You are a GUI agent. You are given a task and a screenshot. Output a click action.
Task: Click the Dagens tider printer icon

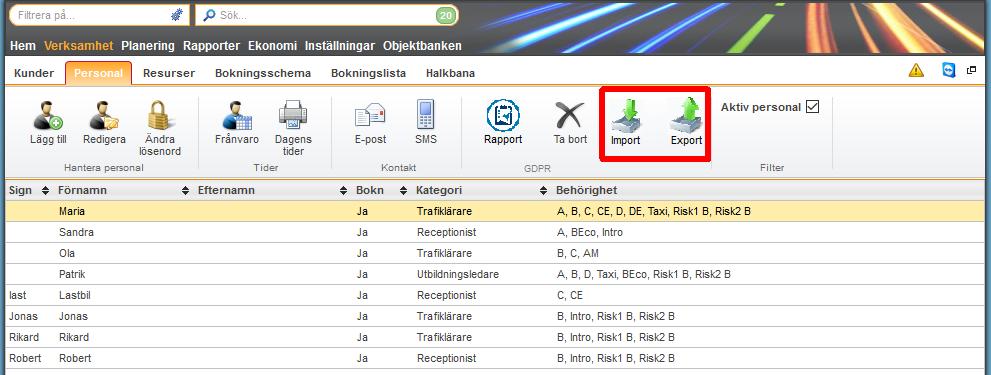pyautogui.click(x=293, y=115)
